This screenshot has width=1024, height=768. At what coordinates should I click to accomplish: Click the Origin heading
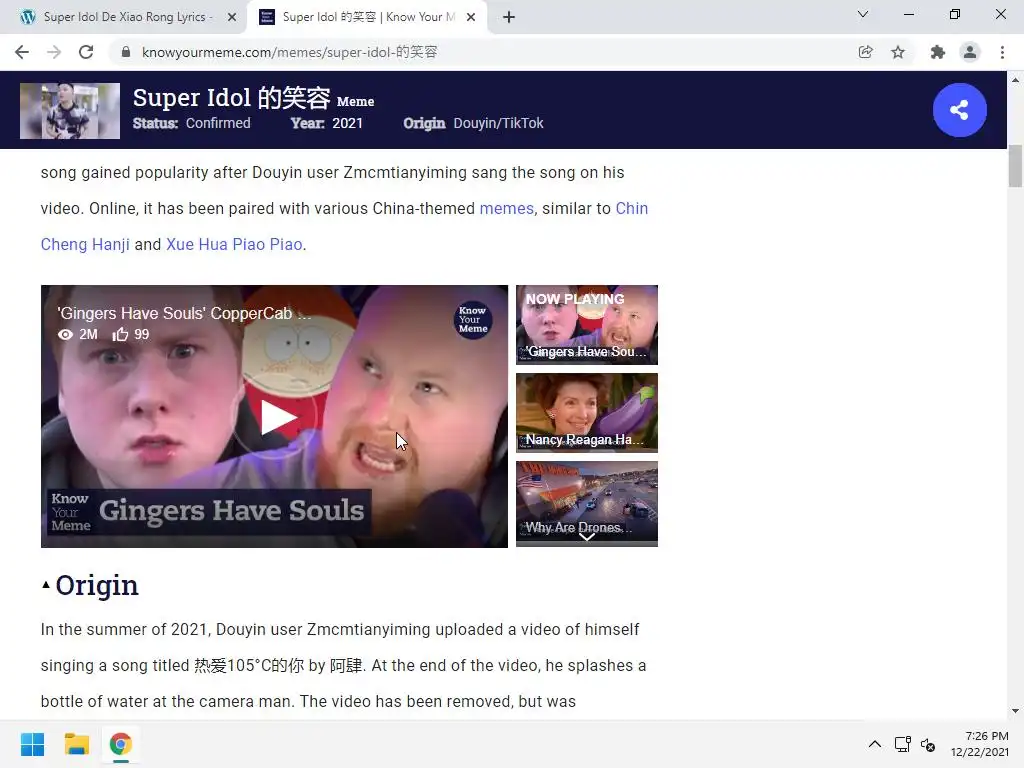(x=97, y=585)
